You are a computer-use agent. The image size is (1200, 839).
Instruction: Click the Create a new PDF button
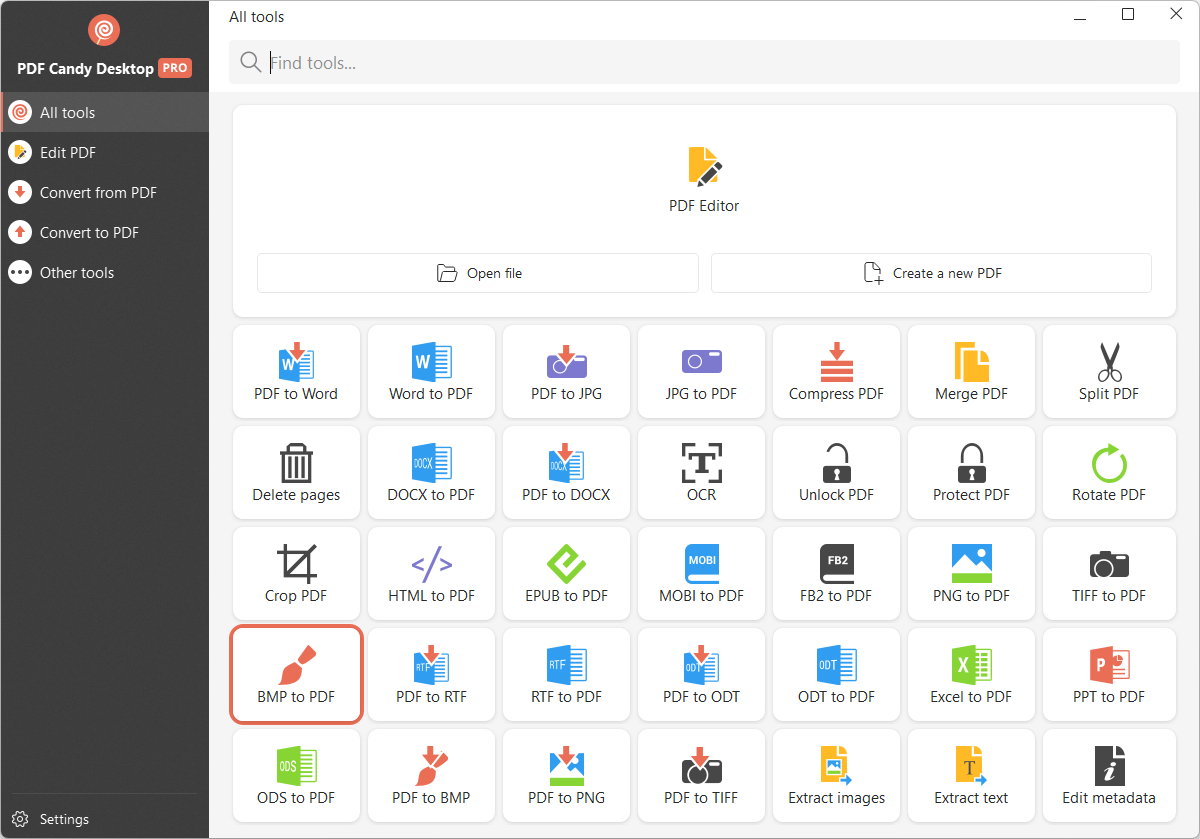coord(931,273)
